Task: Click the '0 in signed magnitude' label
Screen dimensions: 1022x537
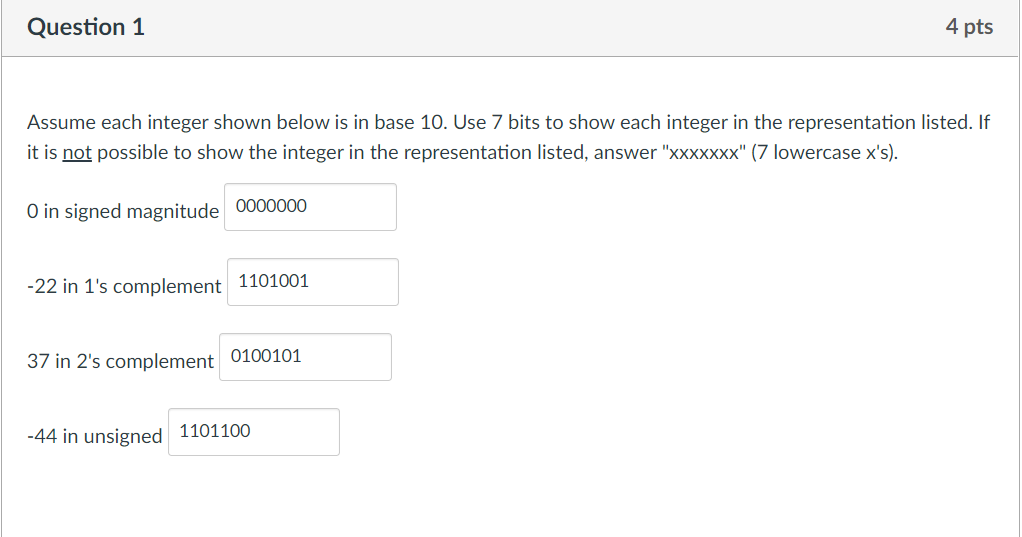Action: (x=123, y=211)
